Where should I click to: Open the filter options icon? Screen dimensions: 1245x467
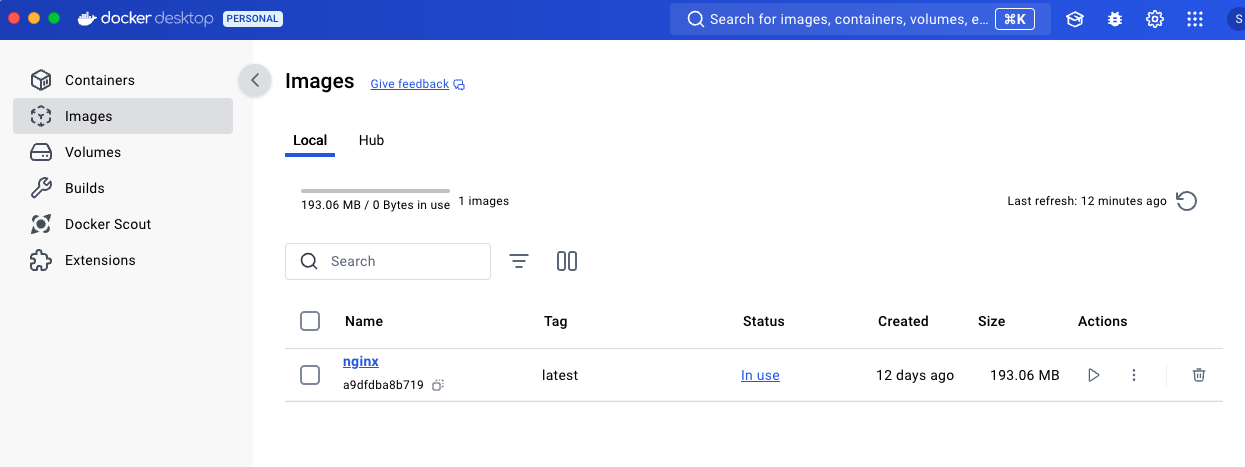pos(519,261)
